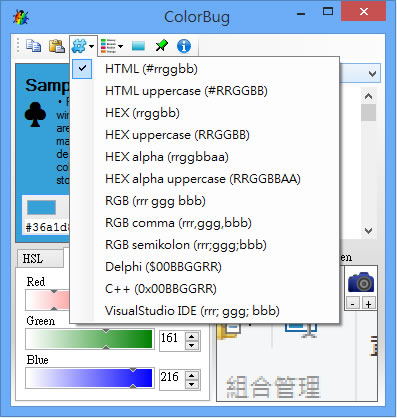
Task: Click the Paste clipboard icon
Action: (57, 46)
